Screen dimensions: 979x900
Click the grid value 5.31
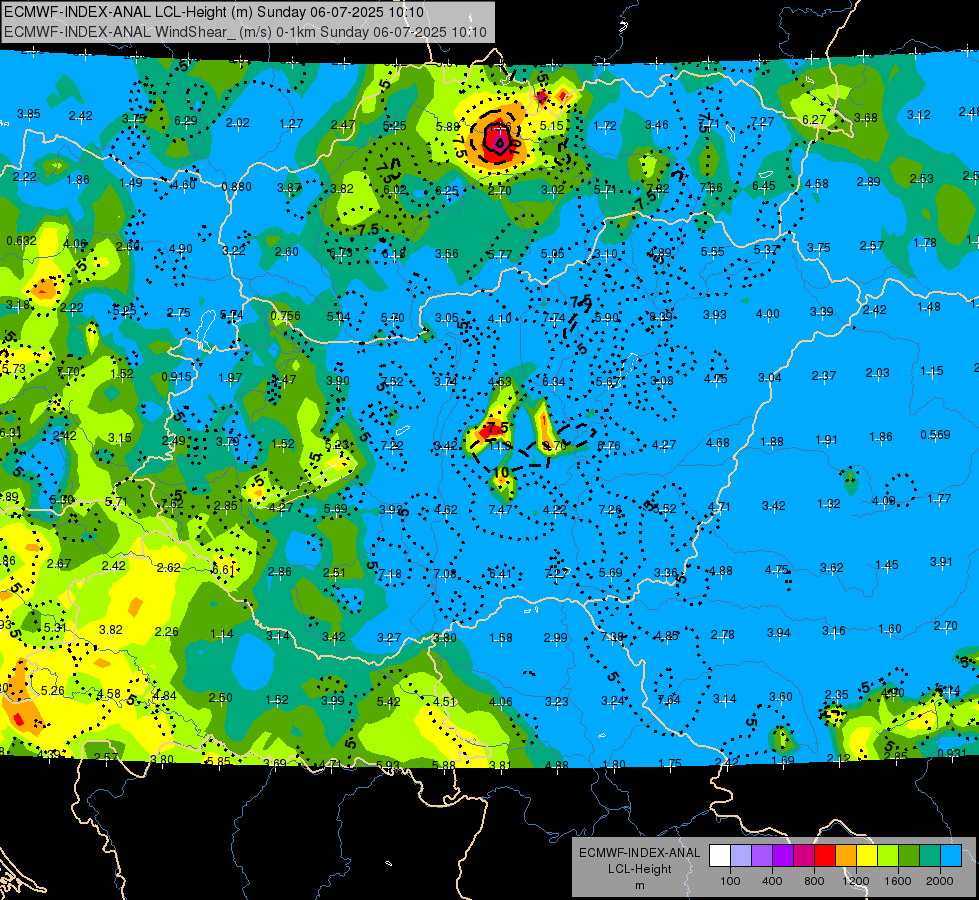coord(55,627)
